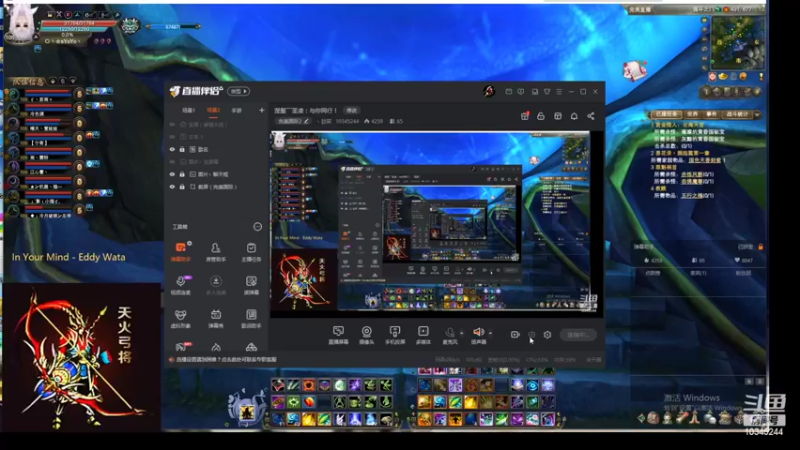
Task: Toggle visibility of the 聊天框 image source
Action: (172, 174)
